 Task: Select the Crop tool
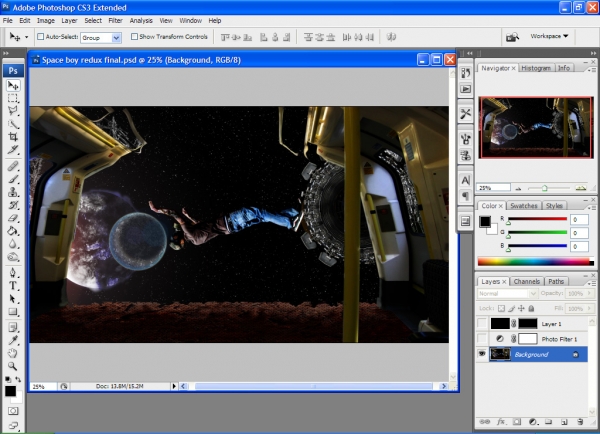pos(13,137)
